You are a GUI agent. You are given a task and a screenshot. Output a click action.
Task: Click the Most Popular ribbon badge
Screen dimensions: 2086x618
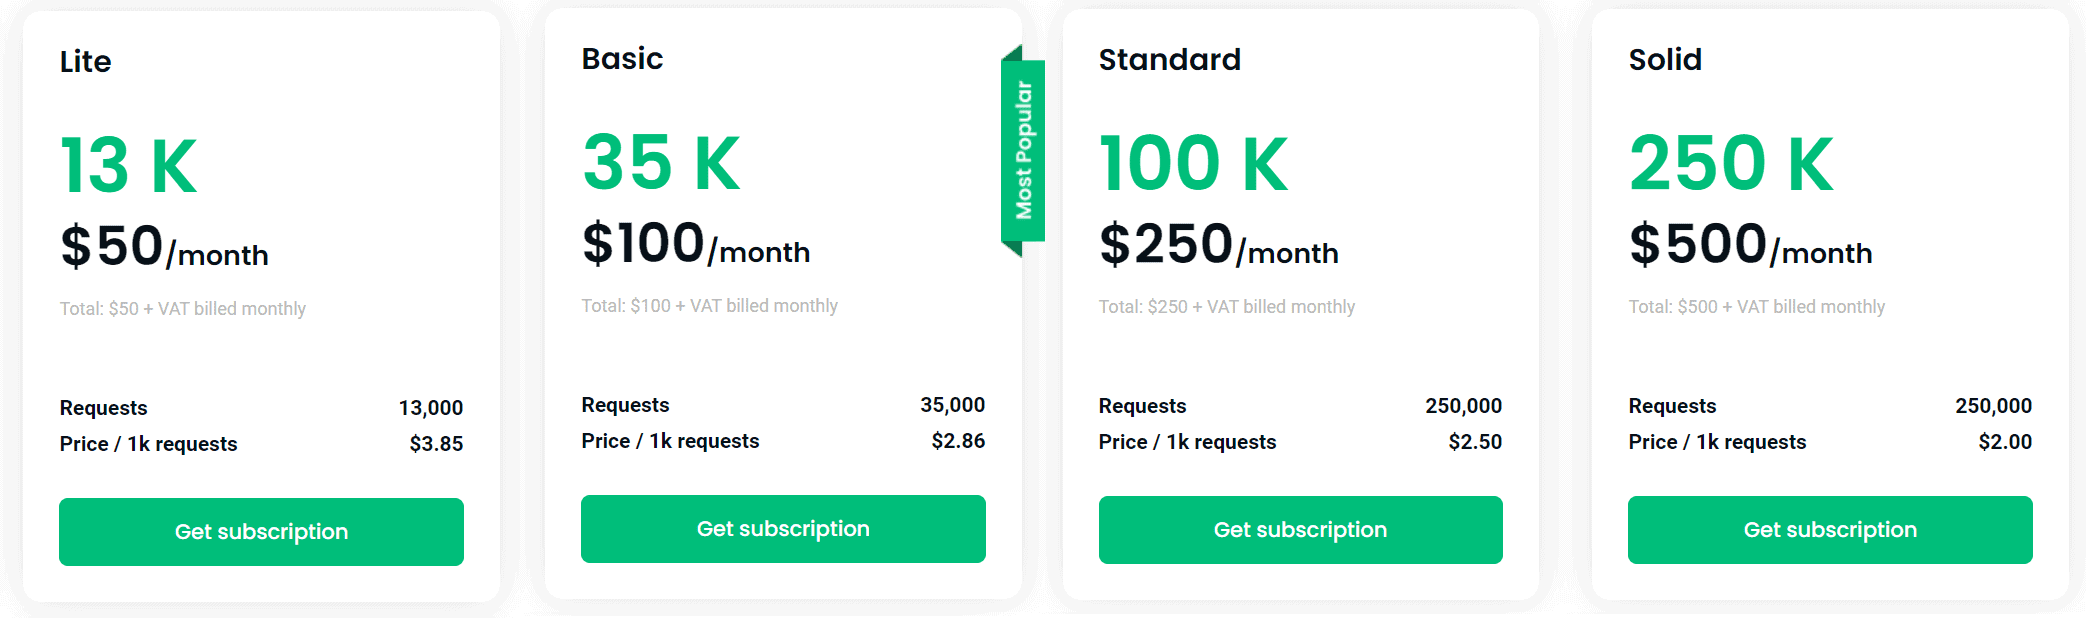point(1023,150)
